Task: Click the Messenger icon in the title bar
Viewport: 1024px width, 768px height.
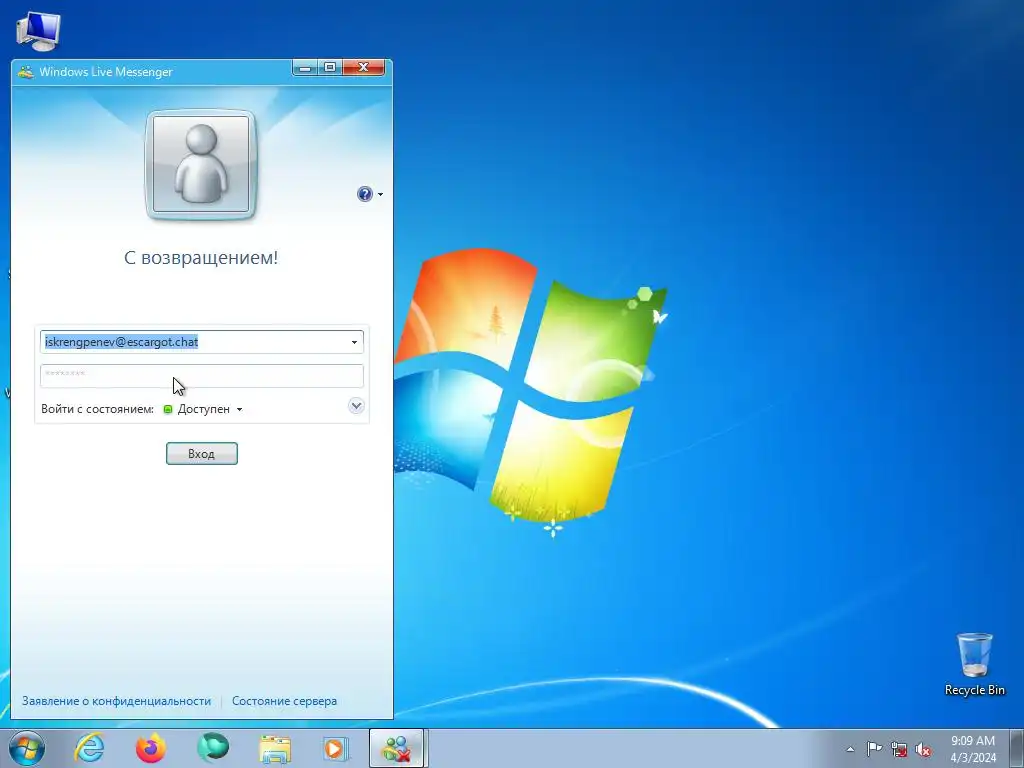Action: pos(25,72)
